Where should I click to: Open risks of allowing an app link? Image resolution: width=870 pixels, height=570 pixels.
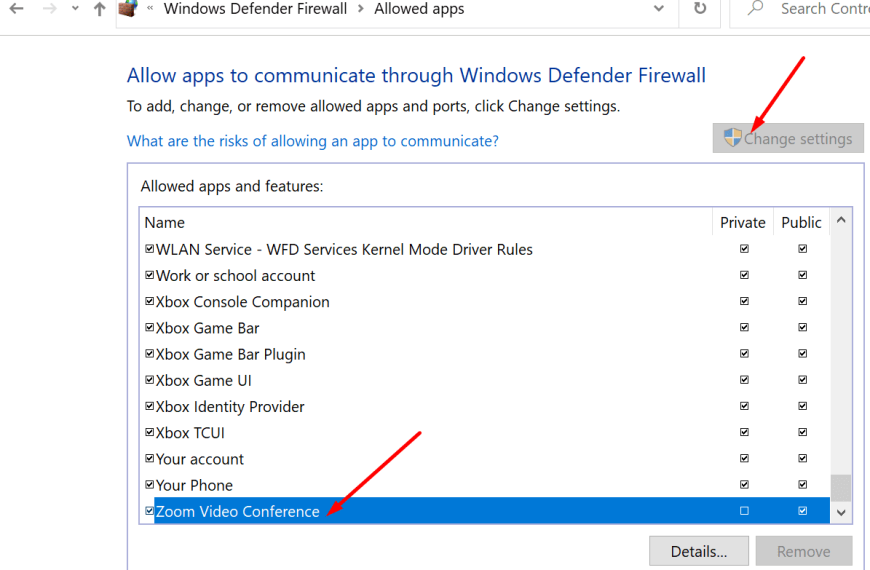coord(312,141)
